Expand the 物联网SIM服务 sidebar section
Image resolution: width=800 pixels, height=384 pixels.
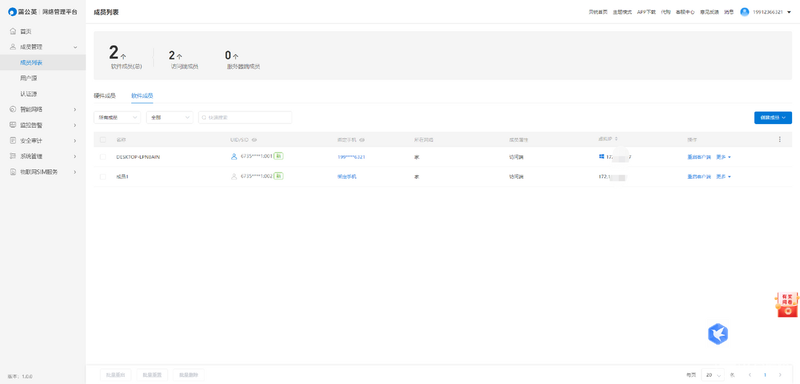point(75,172)
